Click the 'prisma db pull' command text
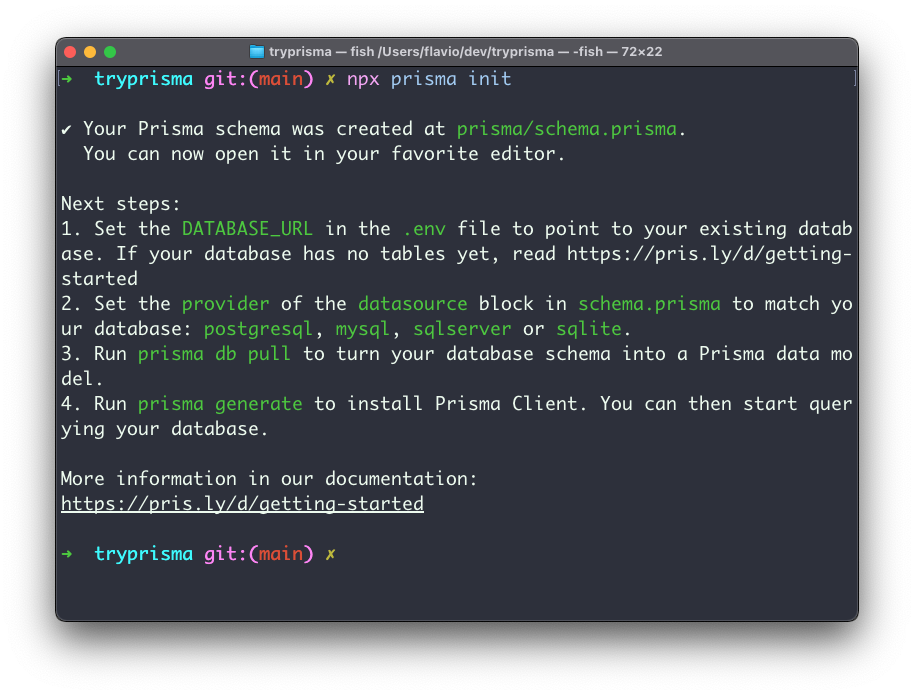This screenshot has width=914, height=695. (x=214, y=354)
